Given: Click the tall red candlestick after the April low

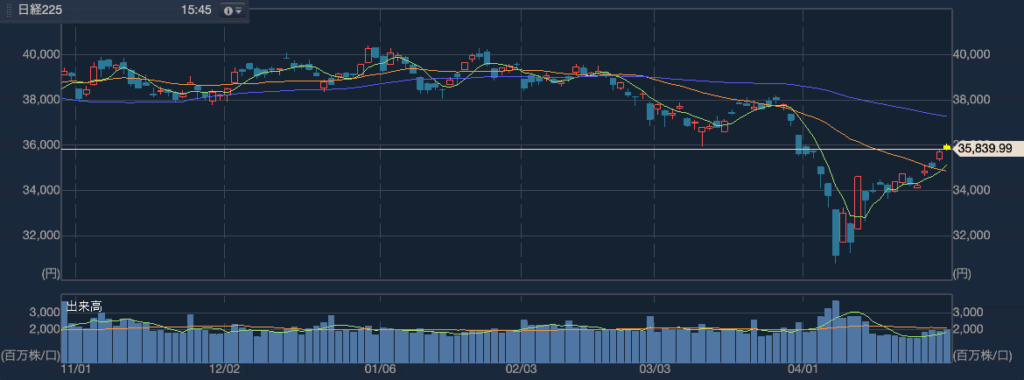Looking at the screenshot, I should pyautogui.click(x=857, y=203).
